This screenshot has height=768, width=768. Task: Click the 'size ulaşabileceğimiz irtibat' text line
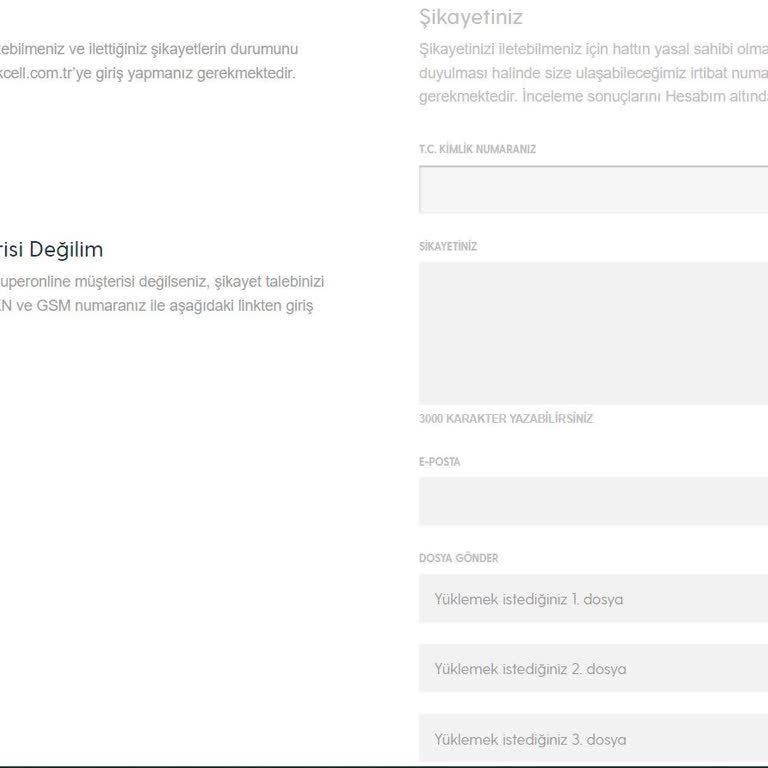point(620,73)
